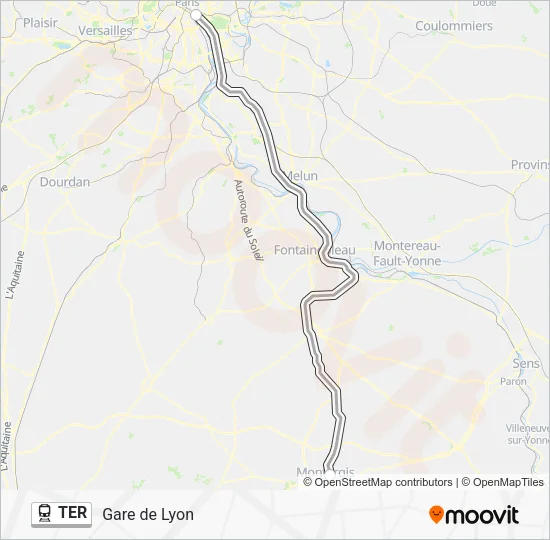This screenshot has width=550, height=540.
Task: Open the OpenMapTiles attribution link
Action: pyautogui.click(x=503, y=482)
